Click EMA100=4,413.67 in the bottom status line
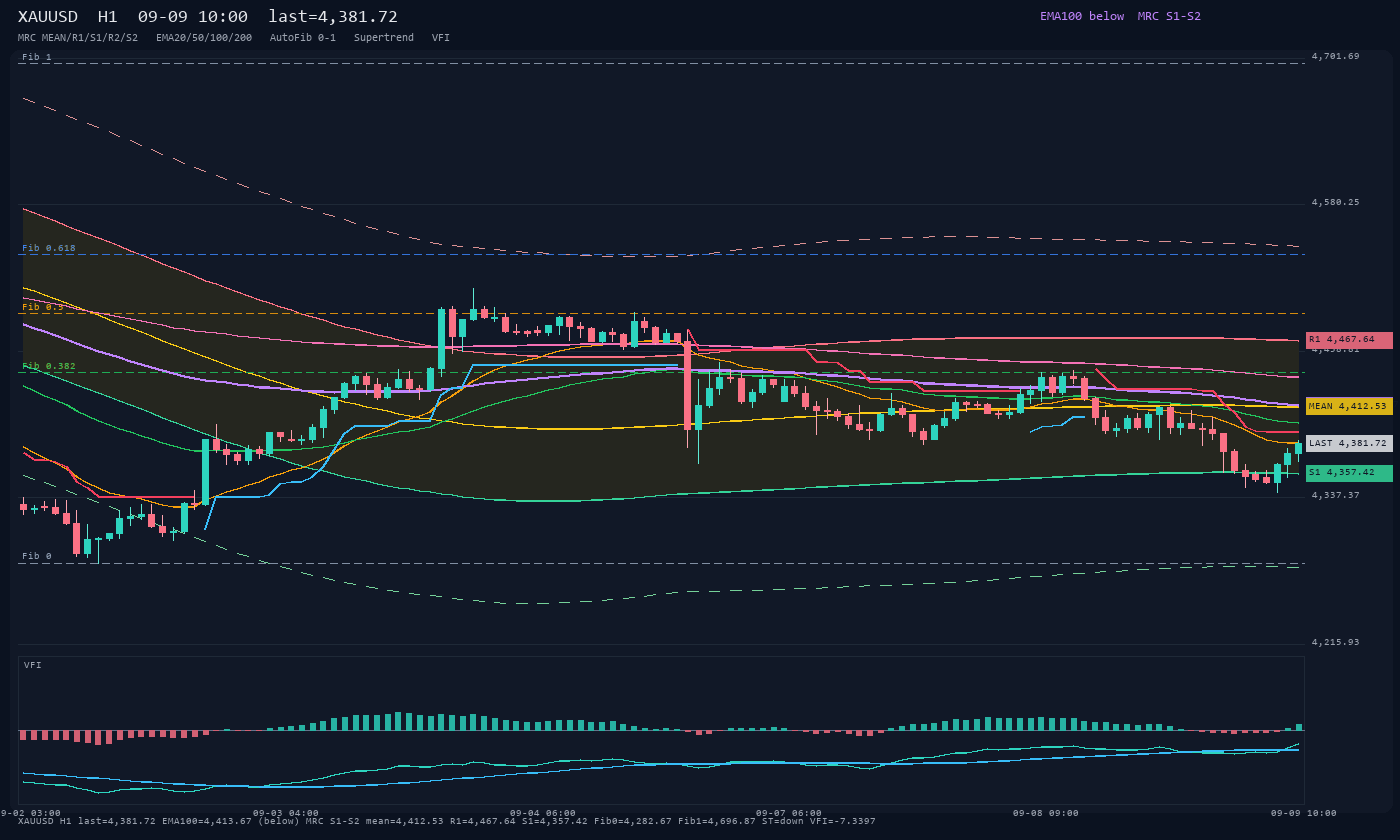This screenshot has height=840, width=1400. click(207, 821)
